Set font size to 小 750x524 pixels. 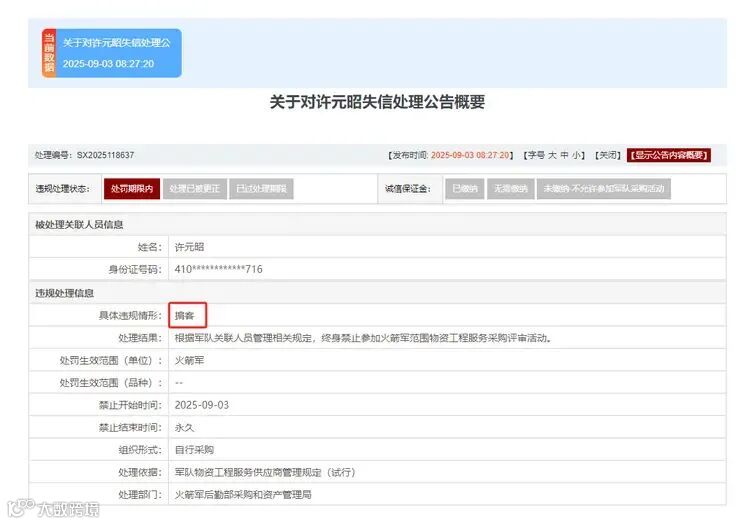pos(576,155)
